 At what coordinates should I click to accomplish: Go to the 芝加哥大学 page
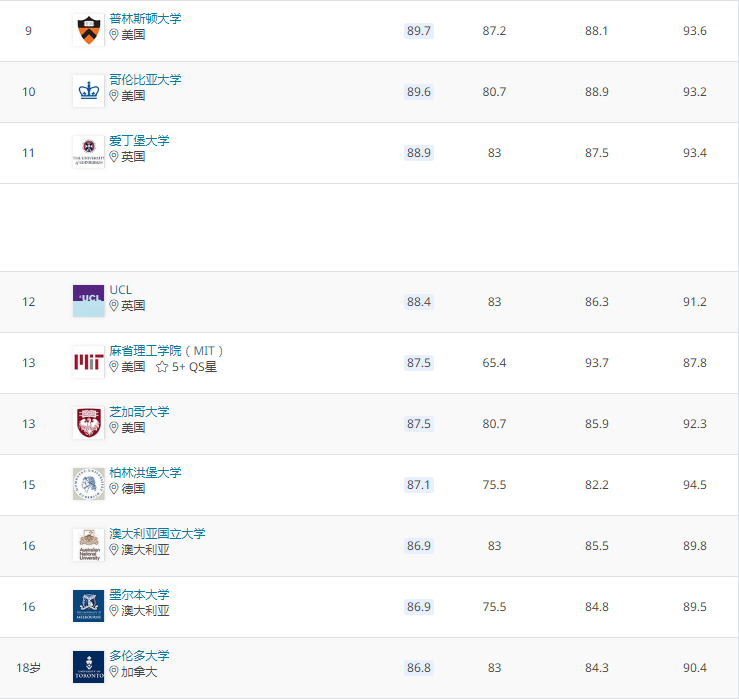click(x=139, y=412)
